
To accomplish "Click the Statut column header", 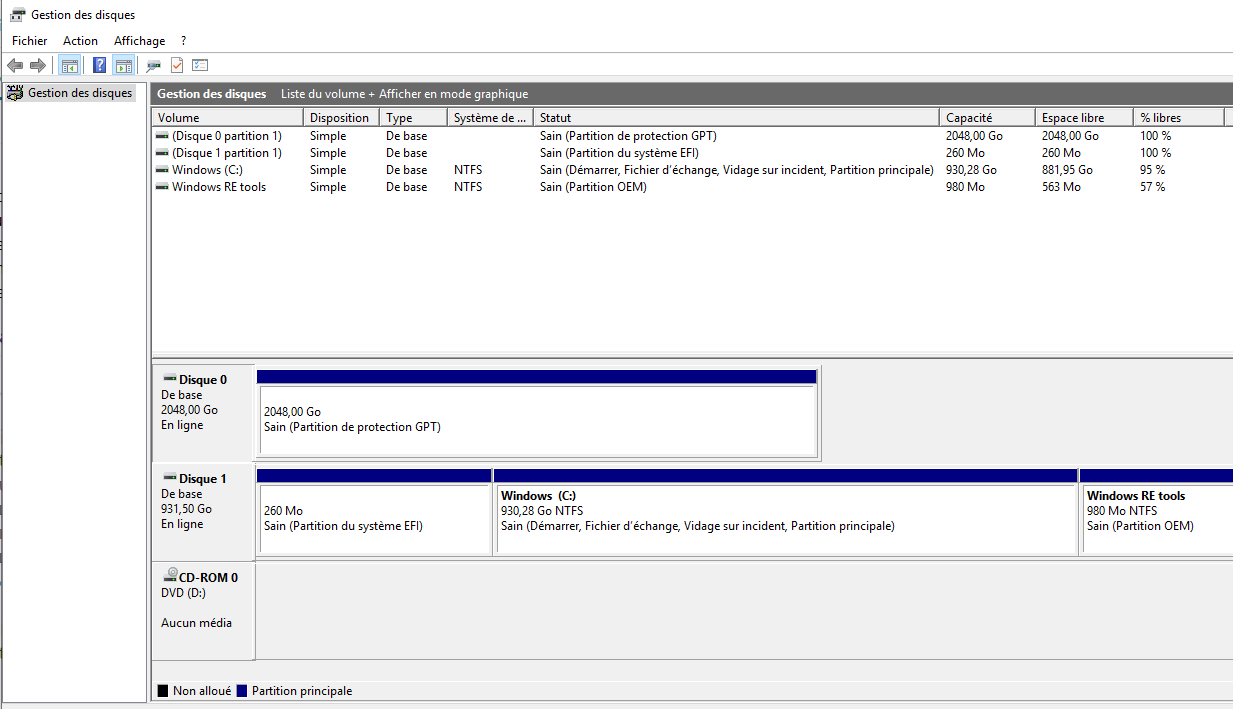I will (555, 118).
